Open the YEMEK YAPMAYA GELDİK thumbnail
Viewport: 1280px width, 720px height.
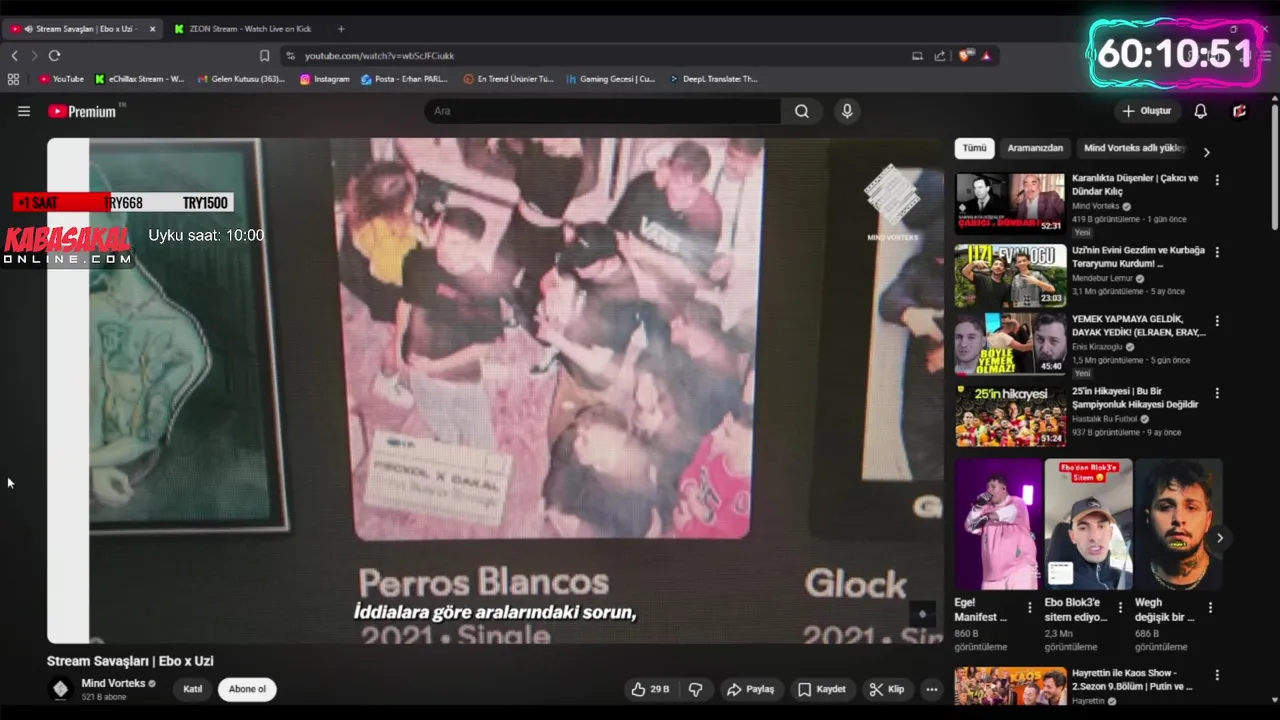[1010, 346]
